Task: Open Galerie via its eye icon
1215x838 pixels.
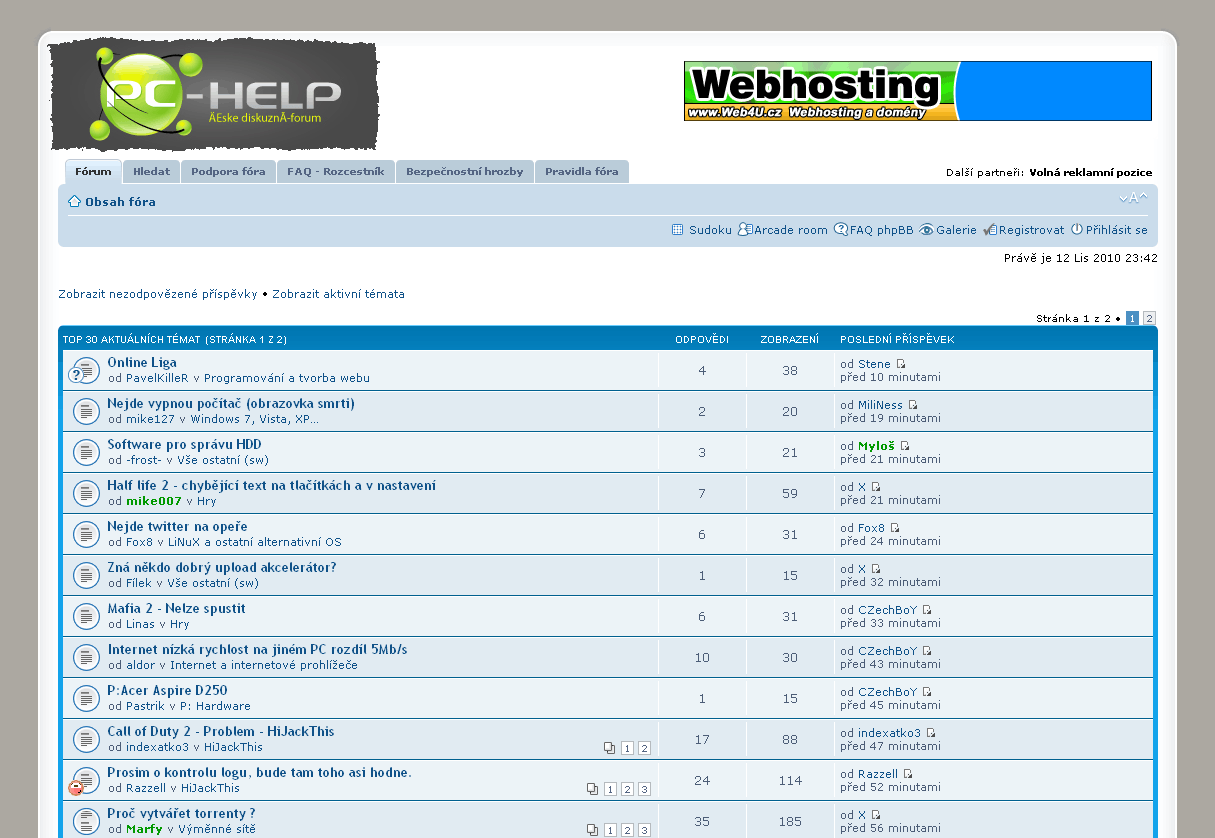Action: tap(926, 230)
